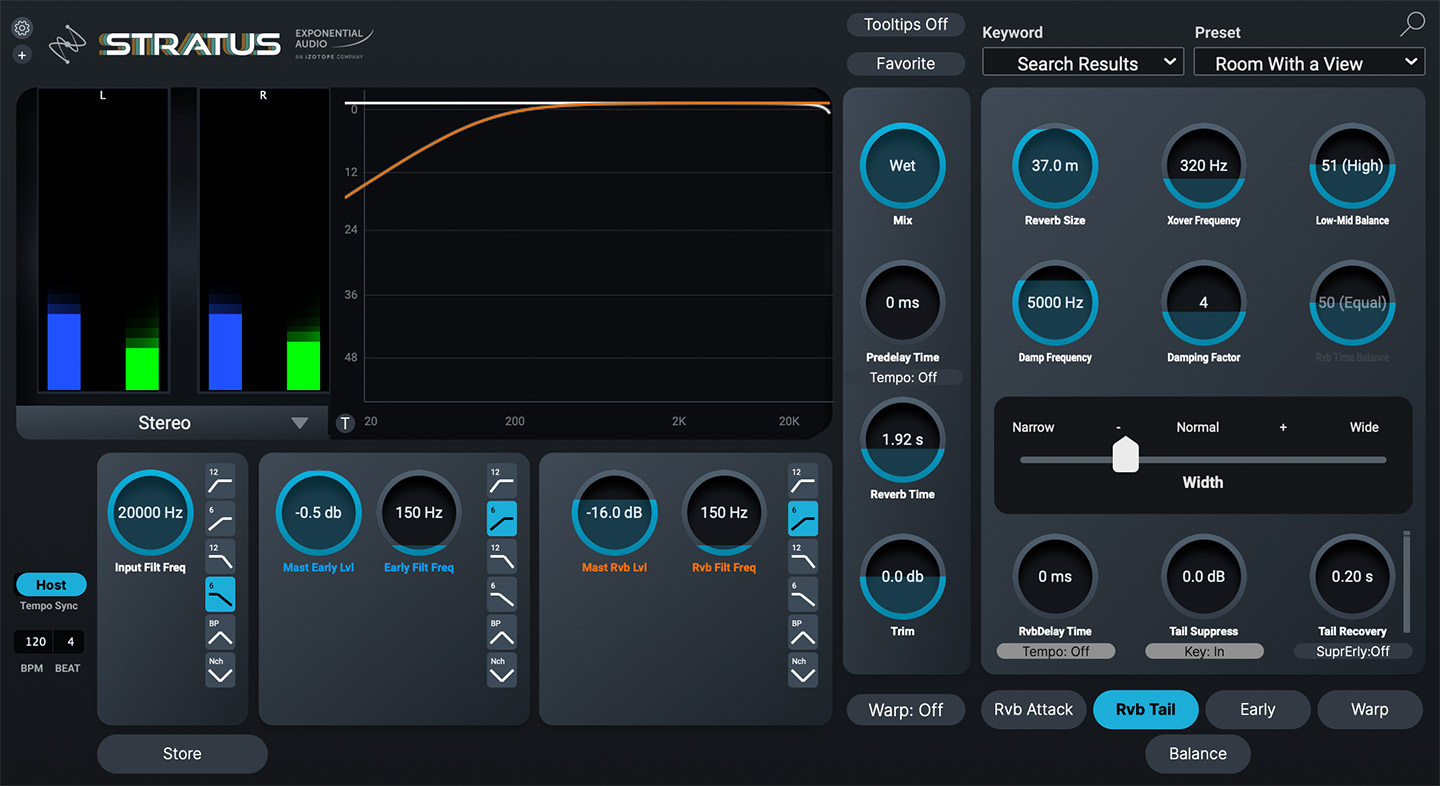Click the Reverb Time 1.92 s knob
The width and height of the screenshot is (1440, 786).
pyautogui.click(x=902, y=440)
